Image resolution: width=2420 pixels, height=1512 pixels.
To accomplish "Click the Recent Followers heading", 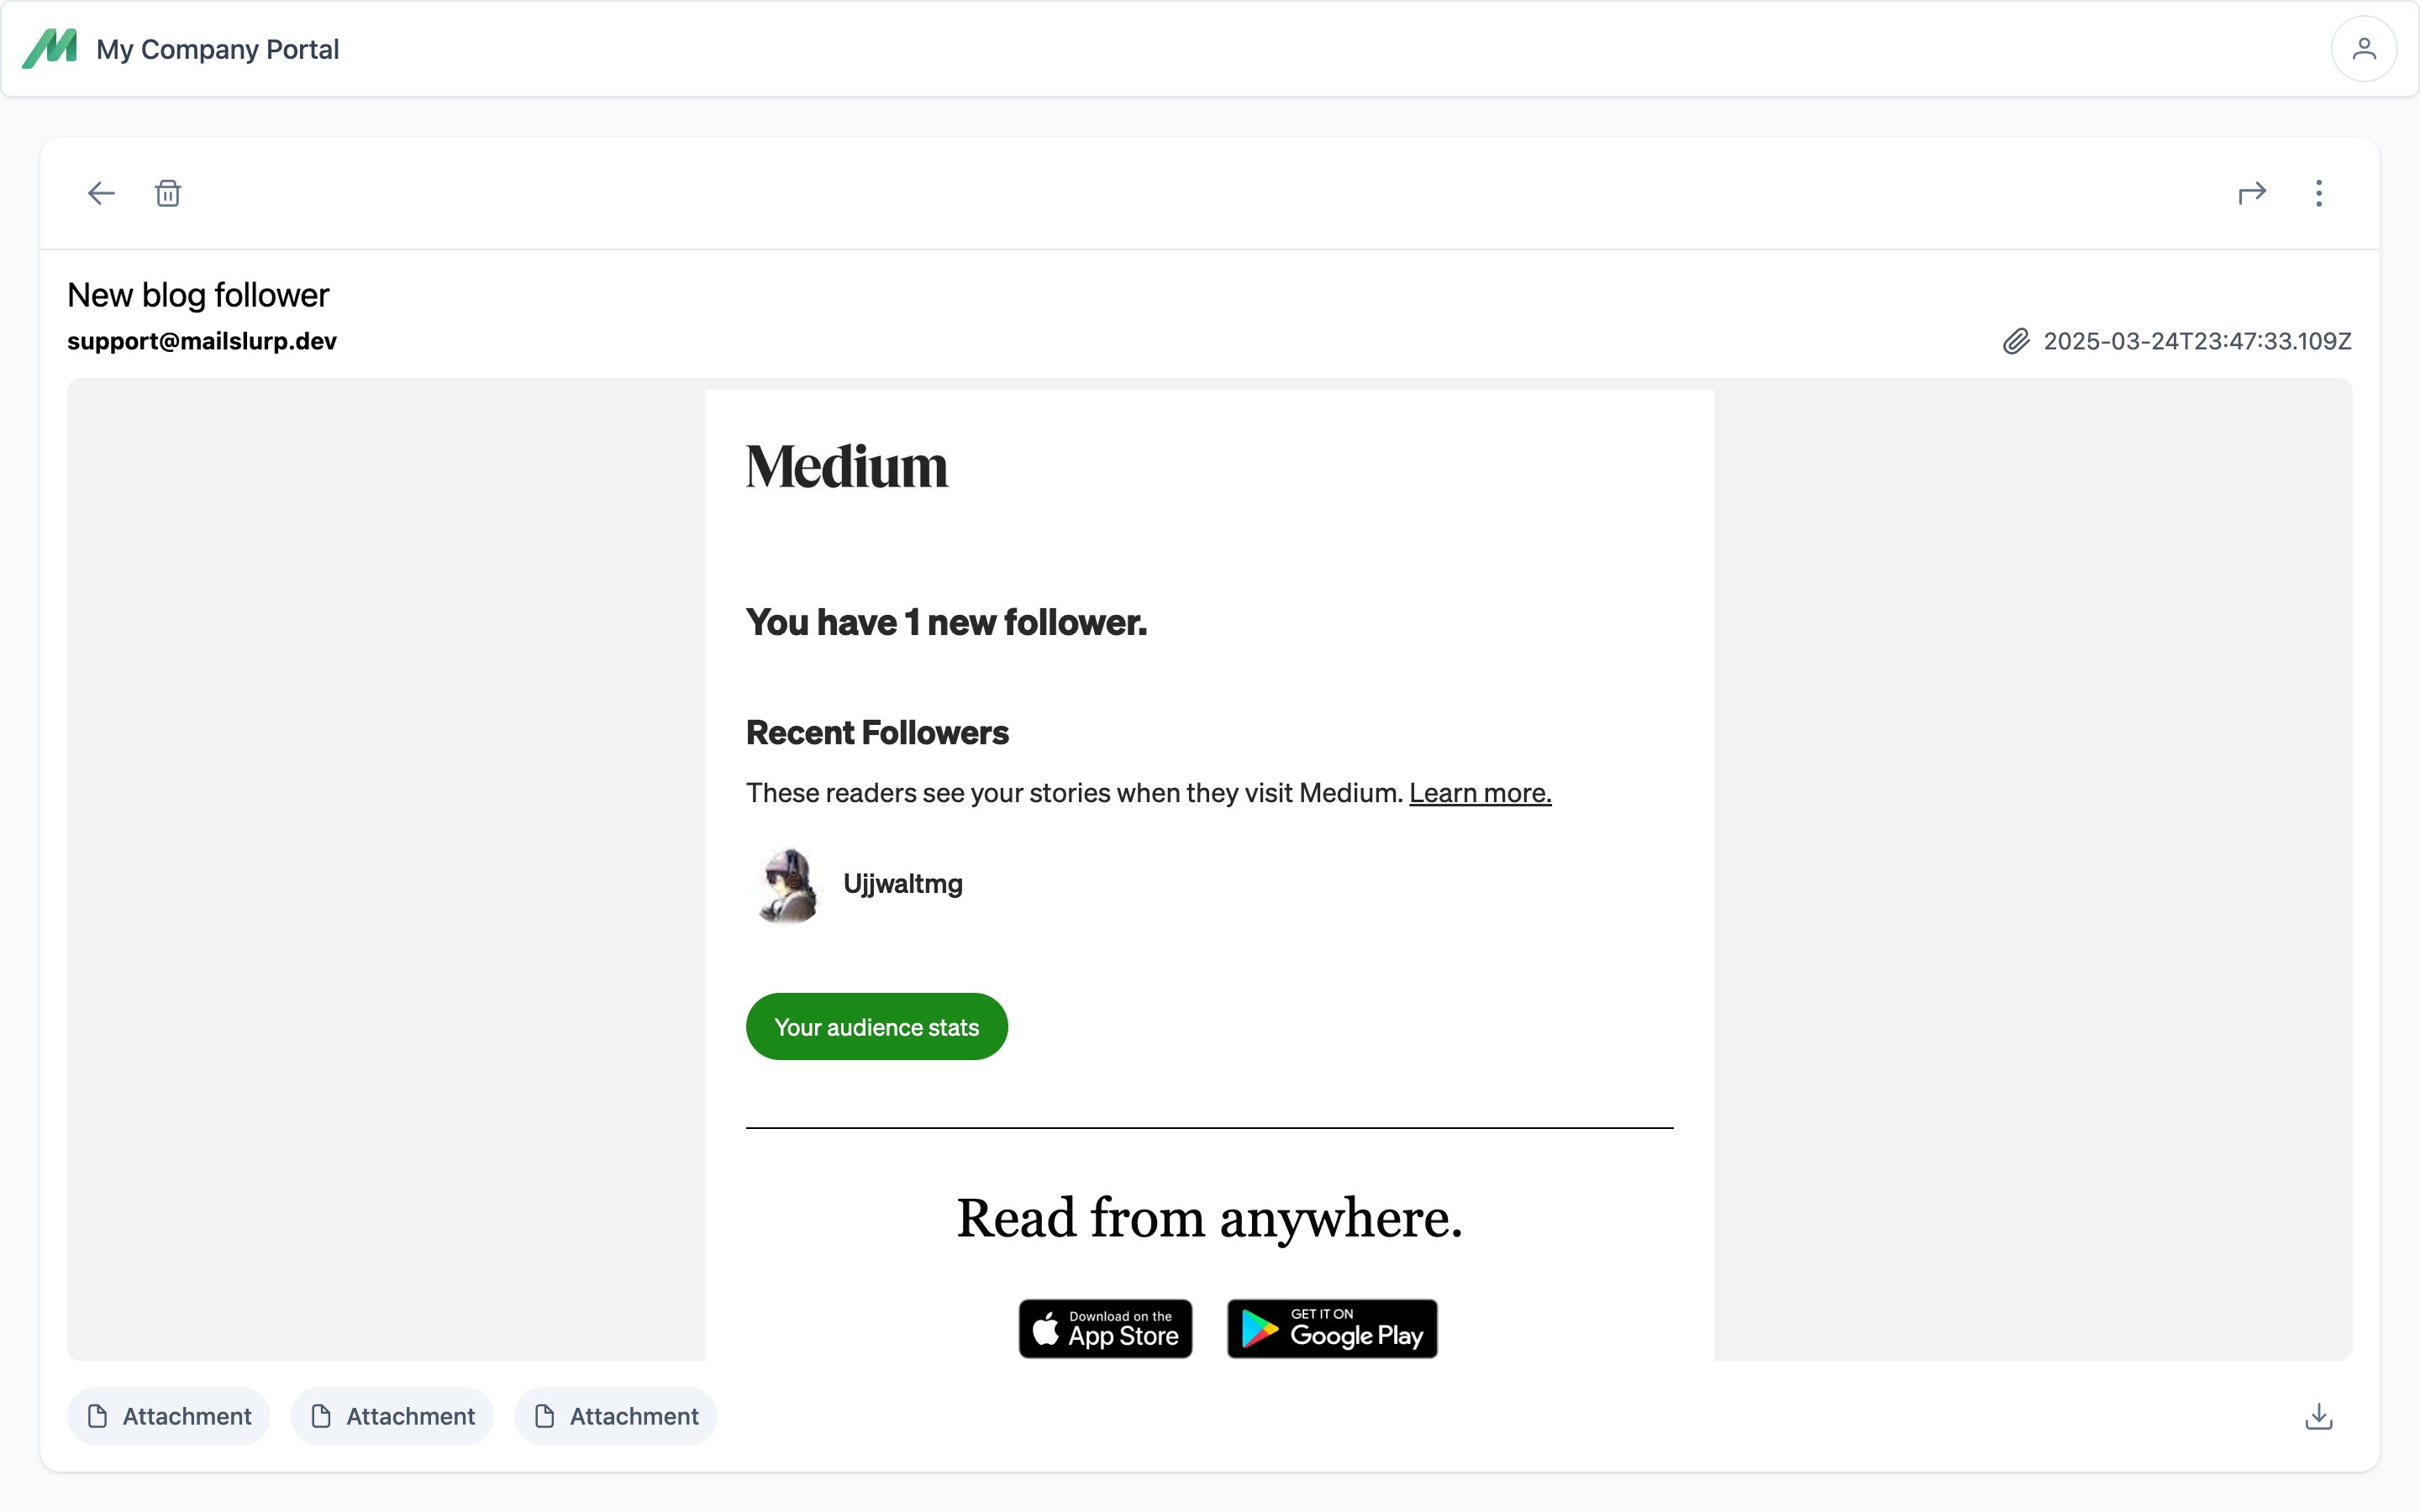I will pos(877,732).
